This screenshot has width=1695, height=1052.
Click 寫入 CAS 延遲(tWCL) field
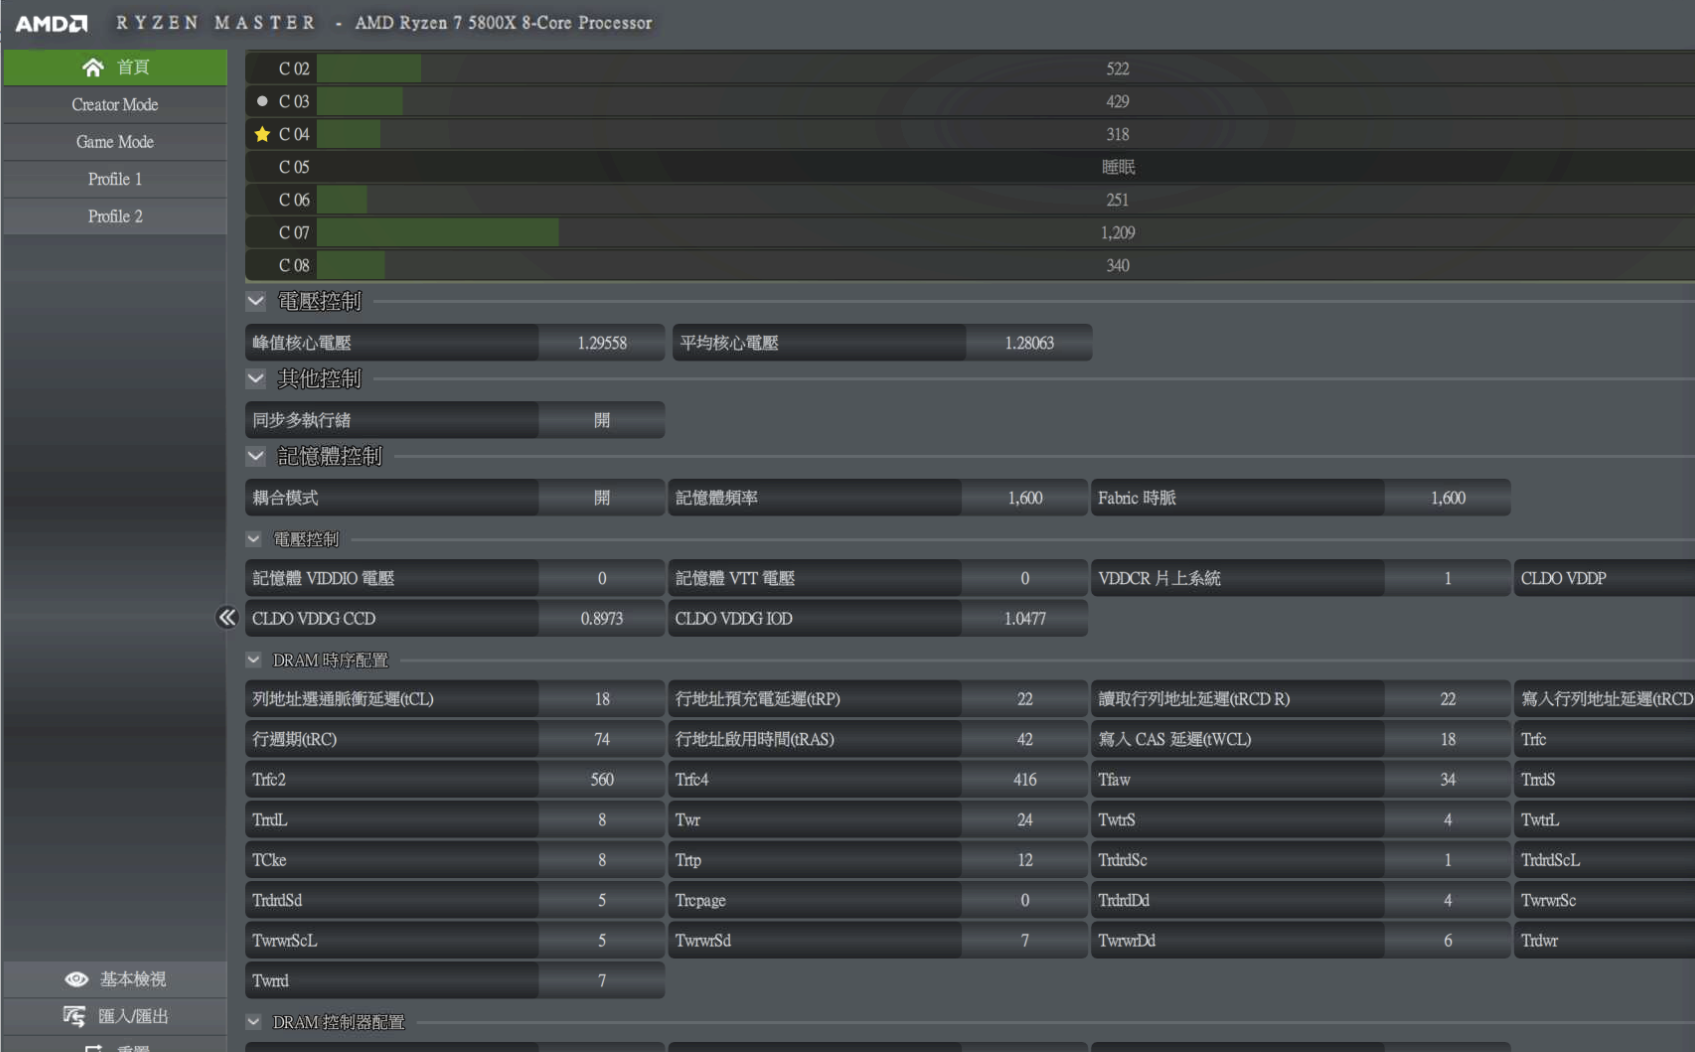[x=1301, y=739]
